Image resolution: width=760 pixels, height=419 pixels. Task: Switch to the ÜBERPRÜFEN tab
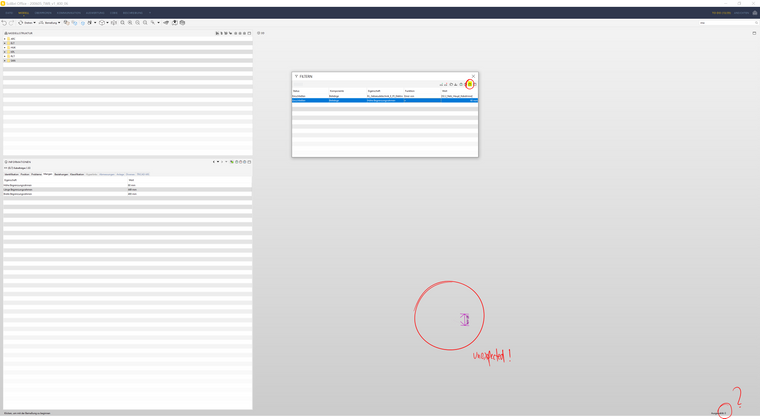(43, 13)
